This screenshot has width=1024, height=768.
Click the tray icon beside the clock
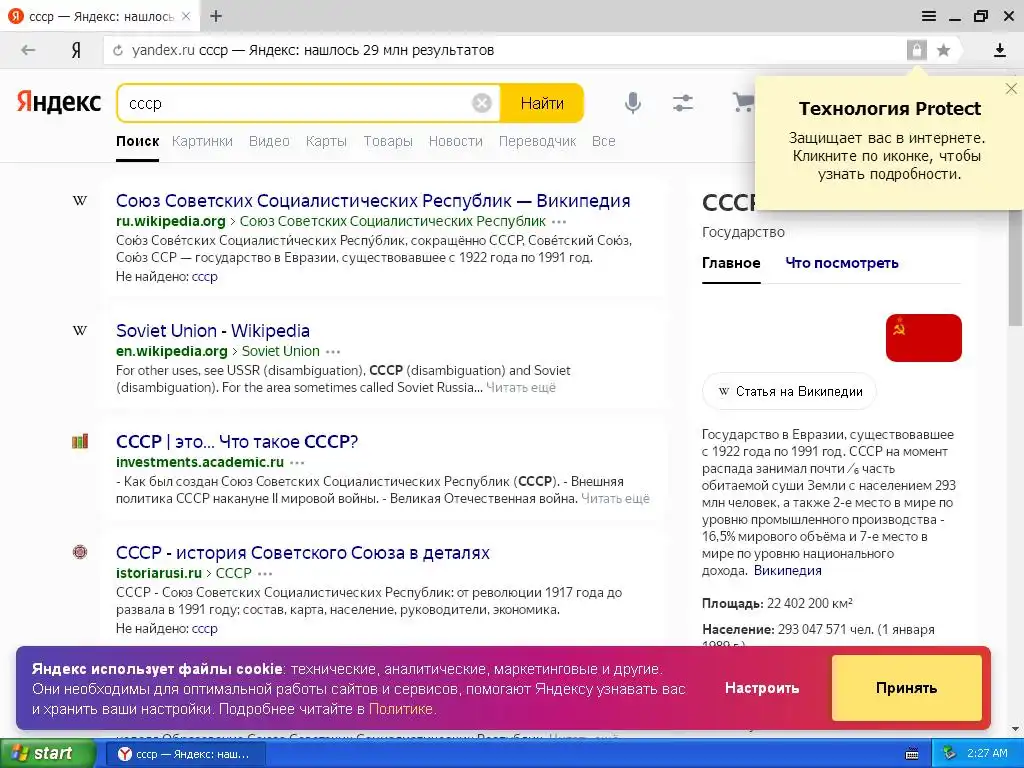tap(949, 753)
